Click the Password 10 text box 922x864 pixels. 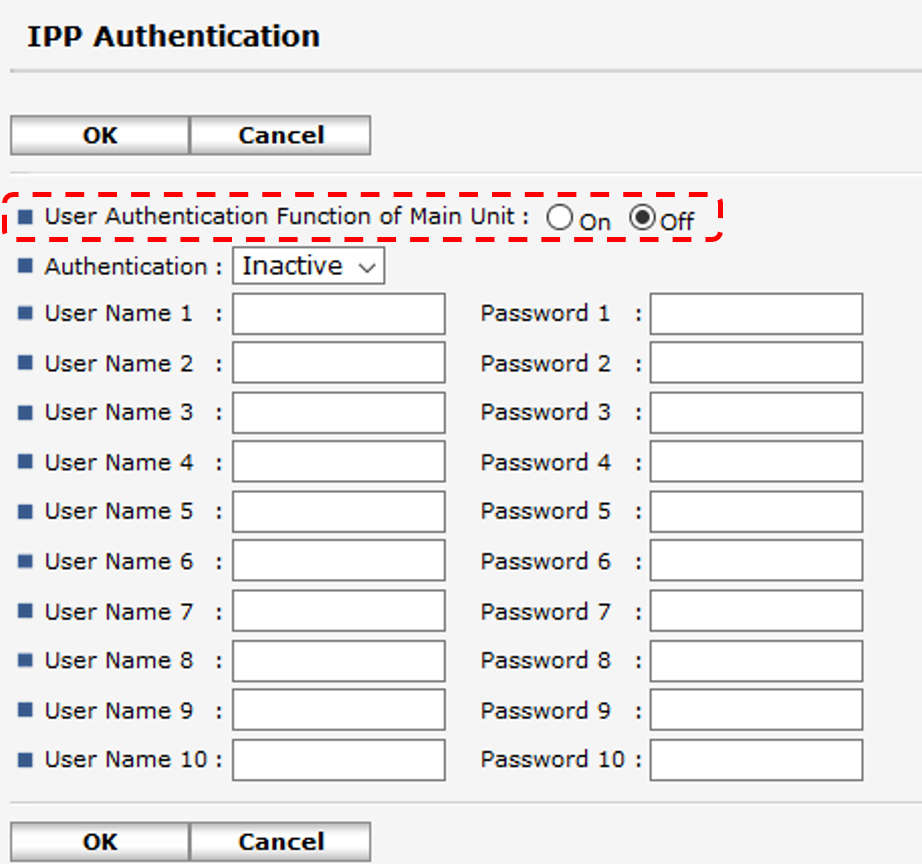click(756, 760)
